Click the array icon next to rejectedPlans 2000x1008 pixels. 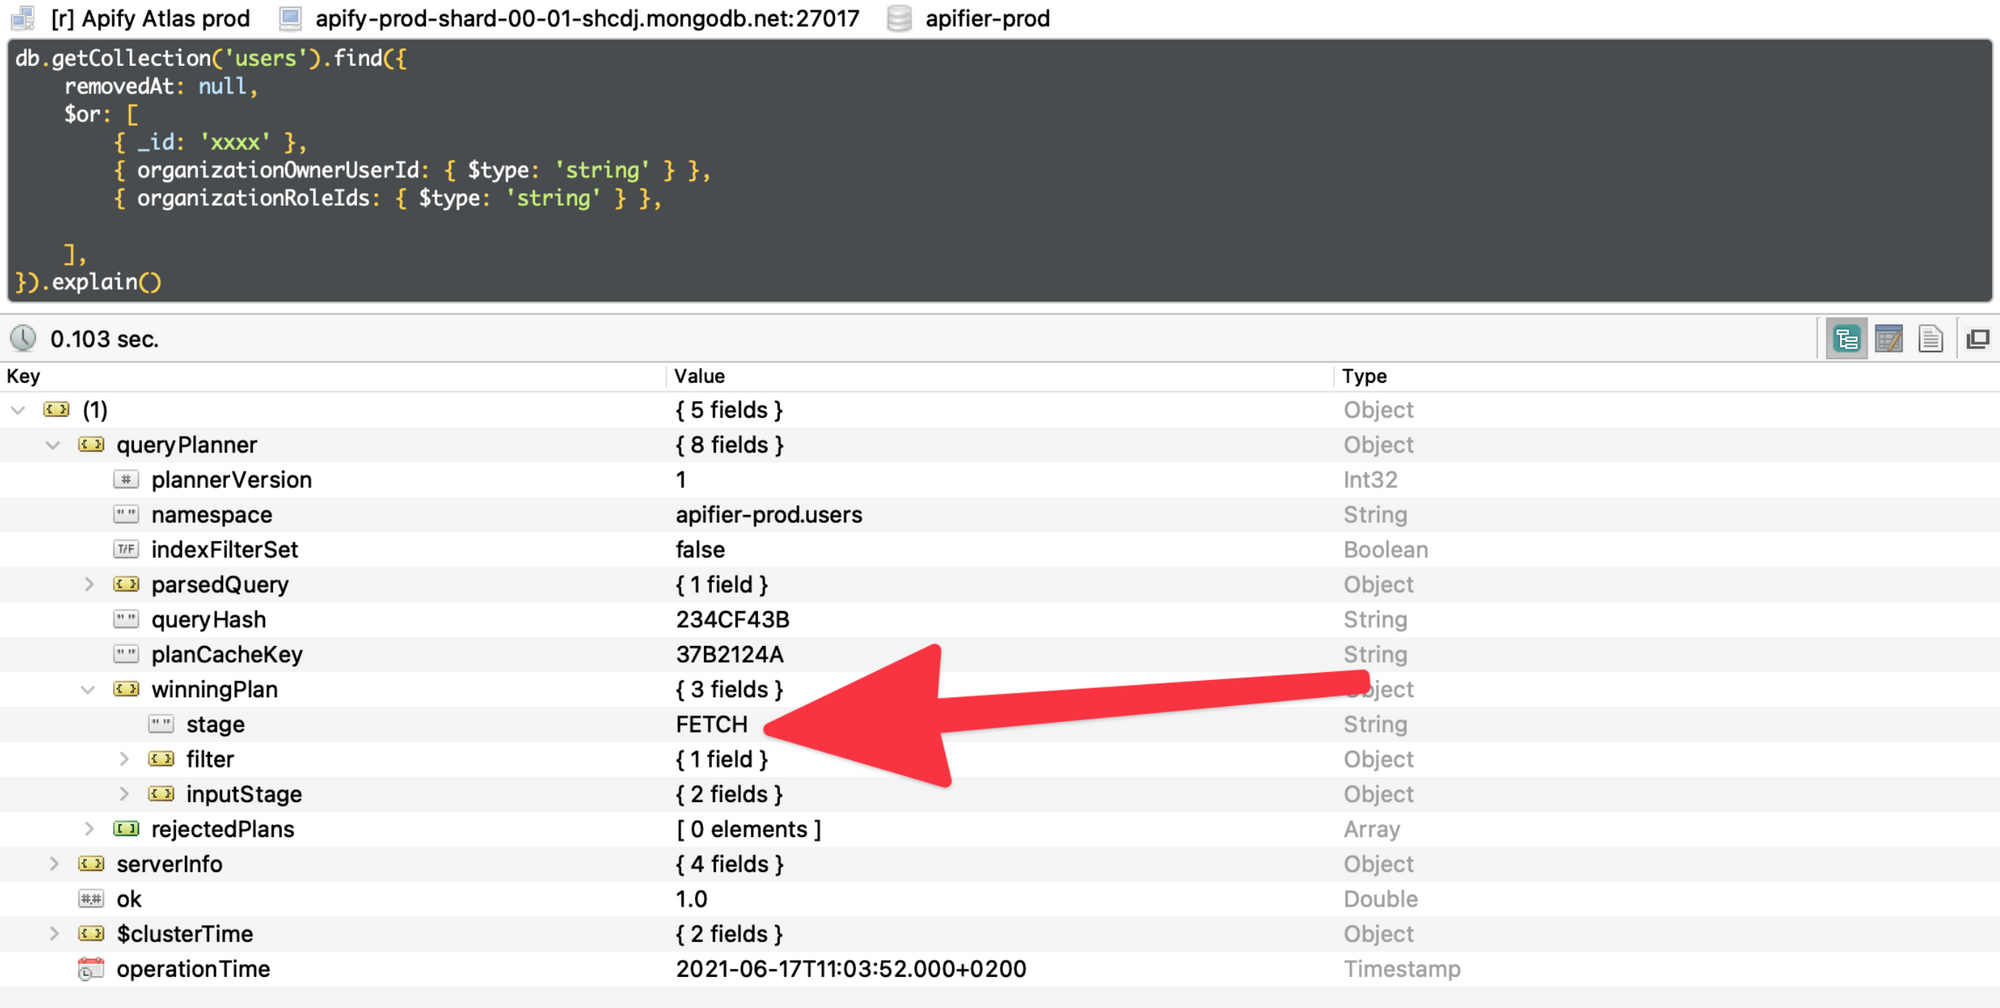point(126,829)
